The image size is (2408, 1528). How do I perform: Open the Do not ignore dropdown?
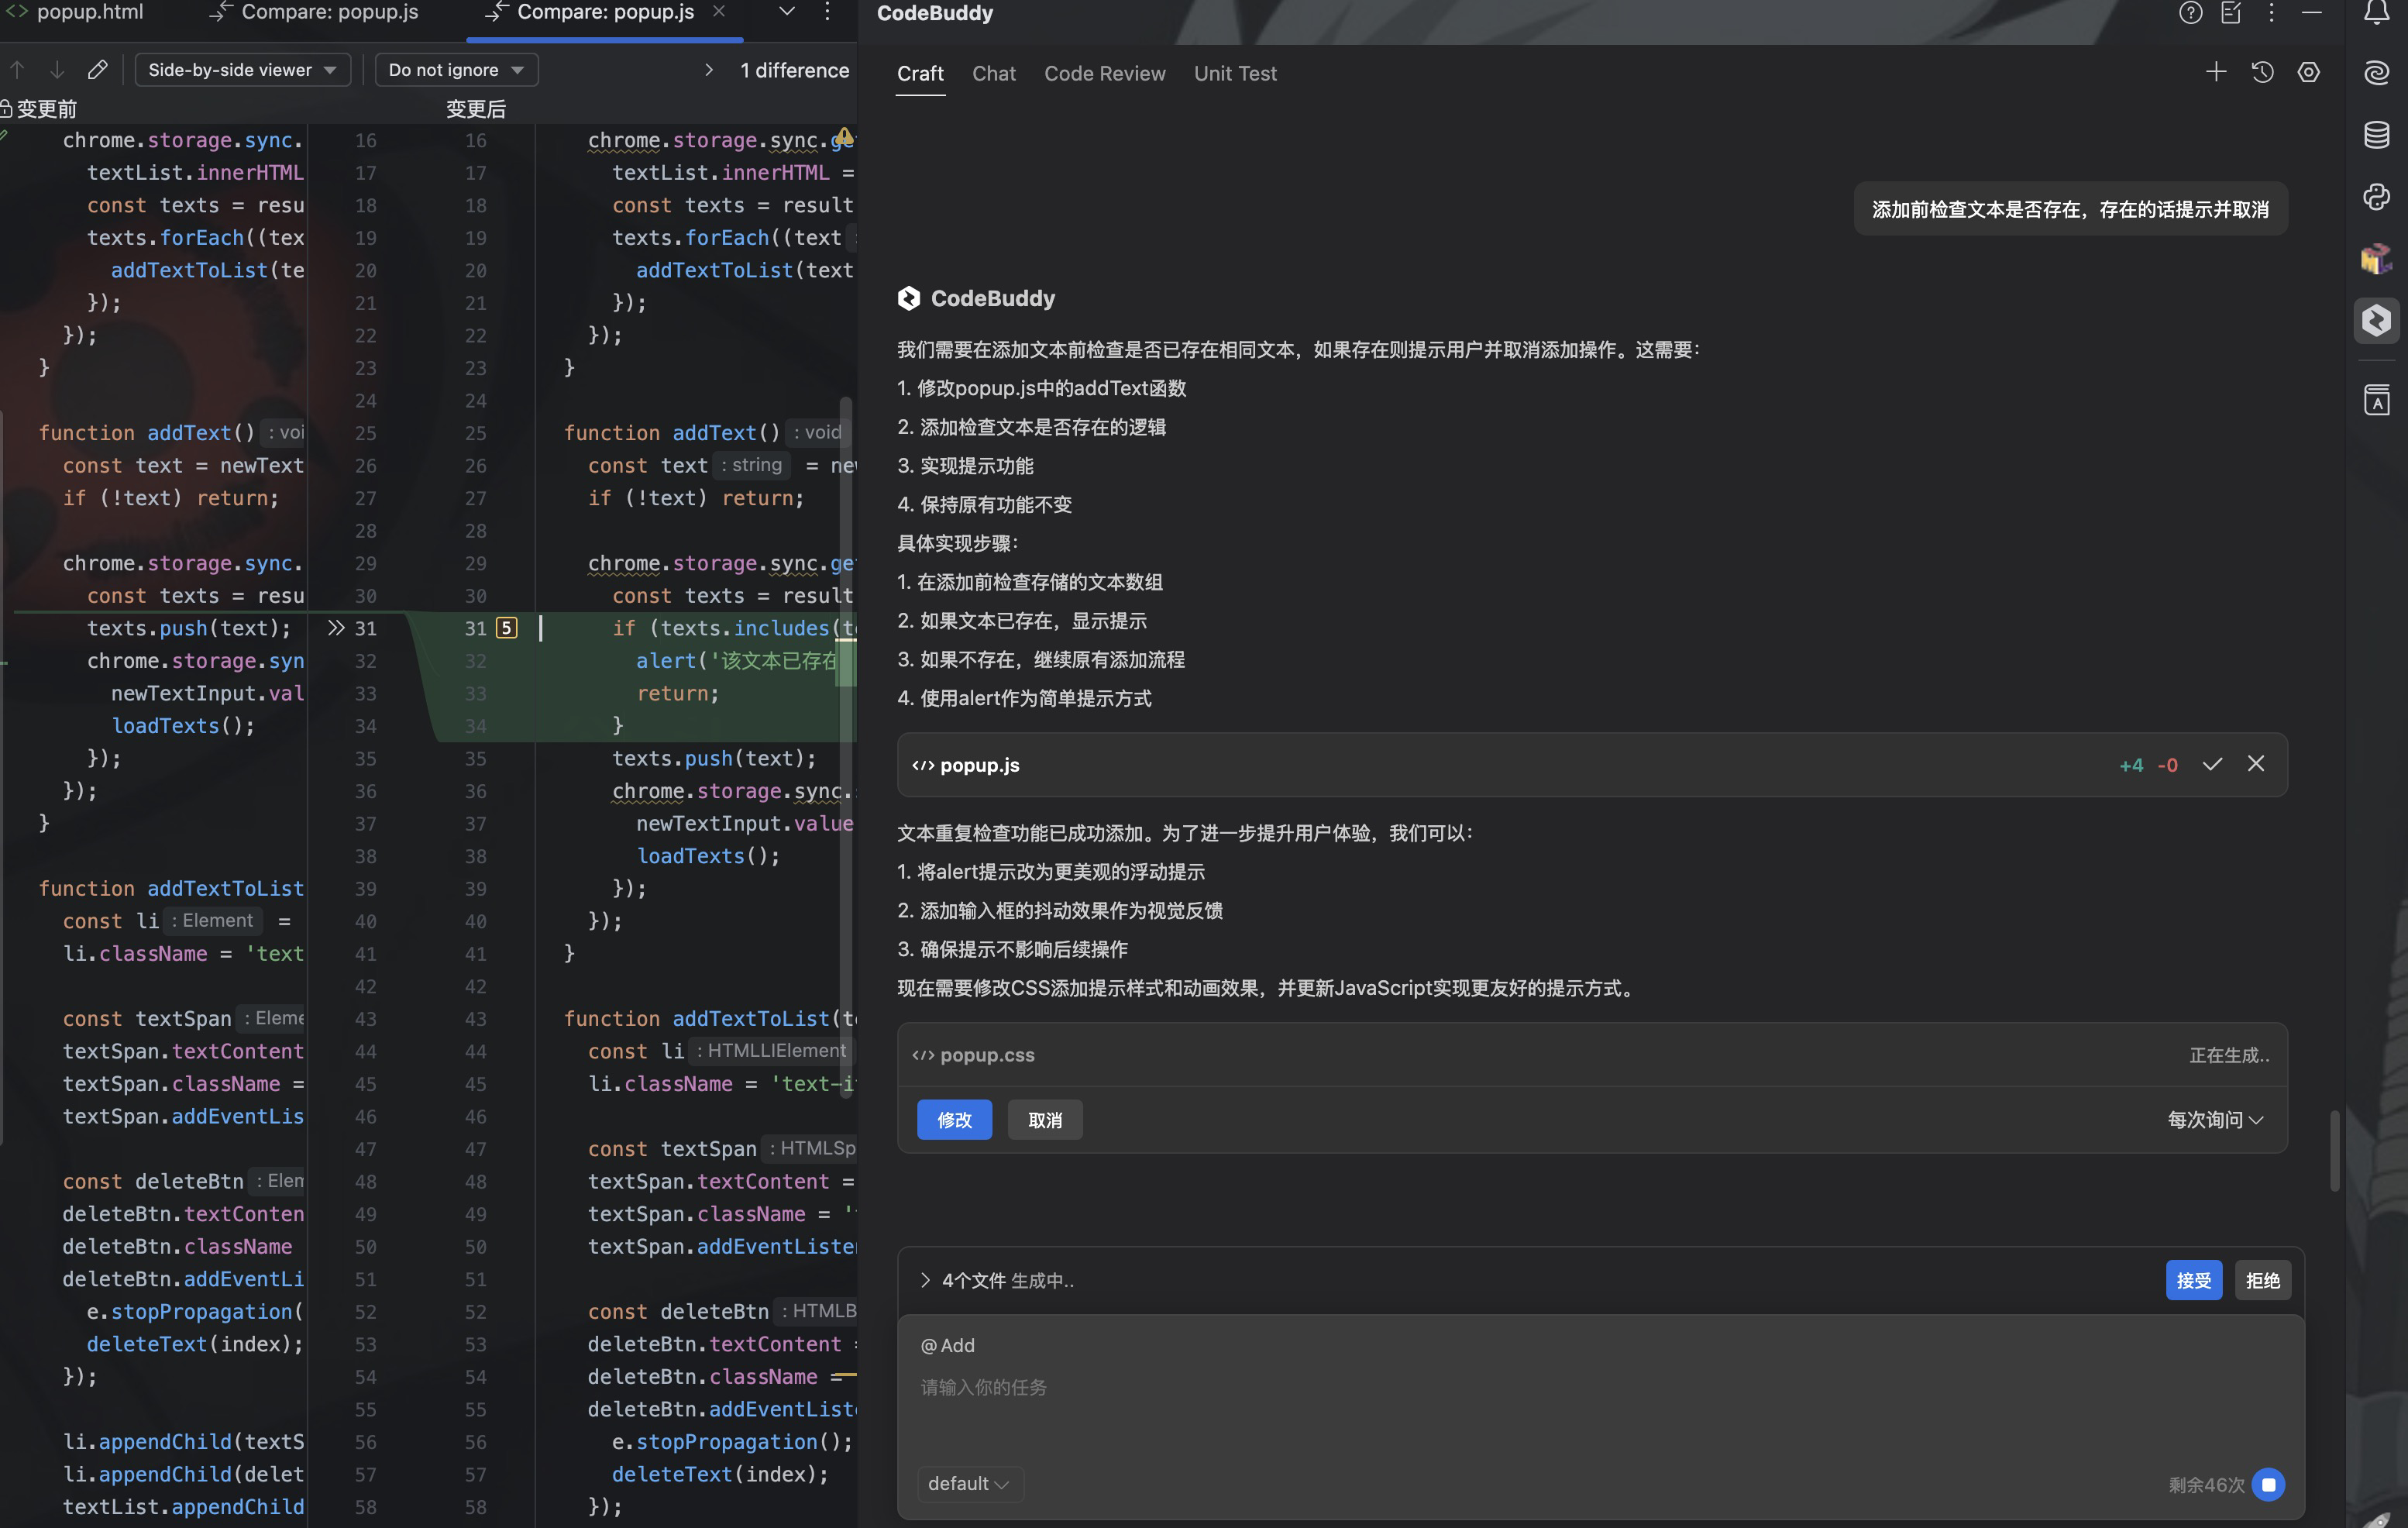tap(456, 70)
